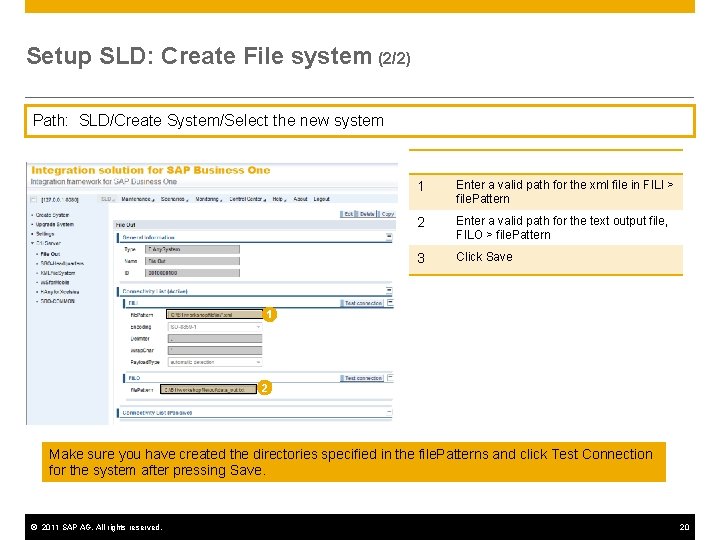Select SBO-Headquarters tree entry
The height and width of the screenshot is (540, 720).
point(62,264)
